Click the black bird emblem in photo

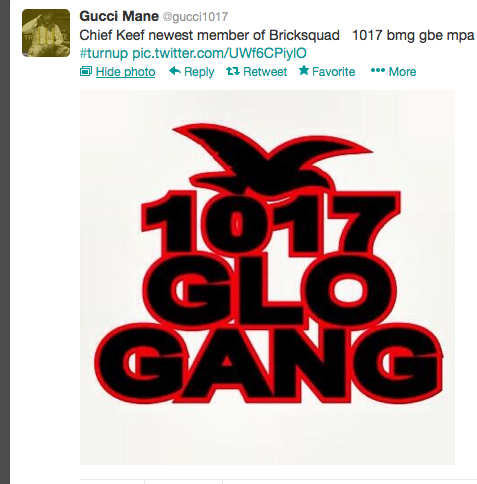point(272,159)
